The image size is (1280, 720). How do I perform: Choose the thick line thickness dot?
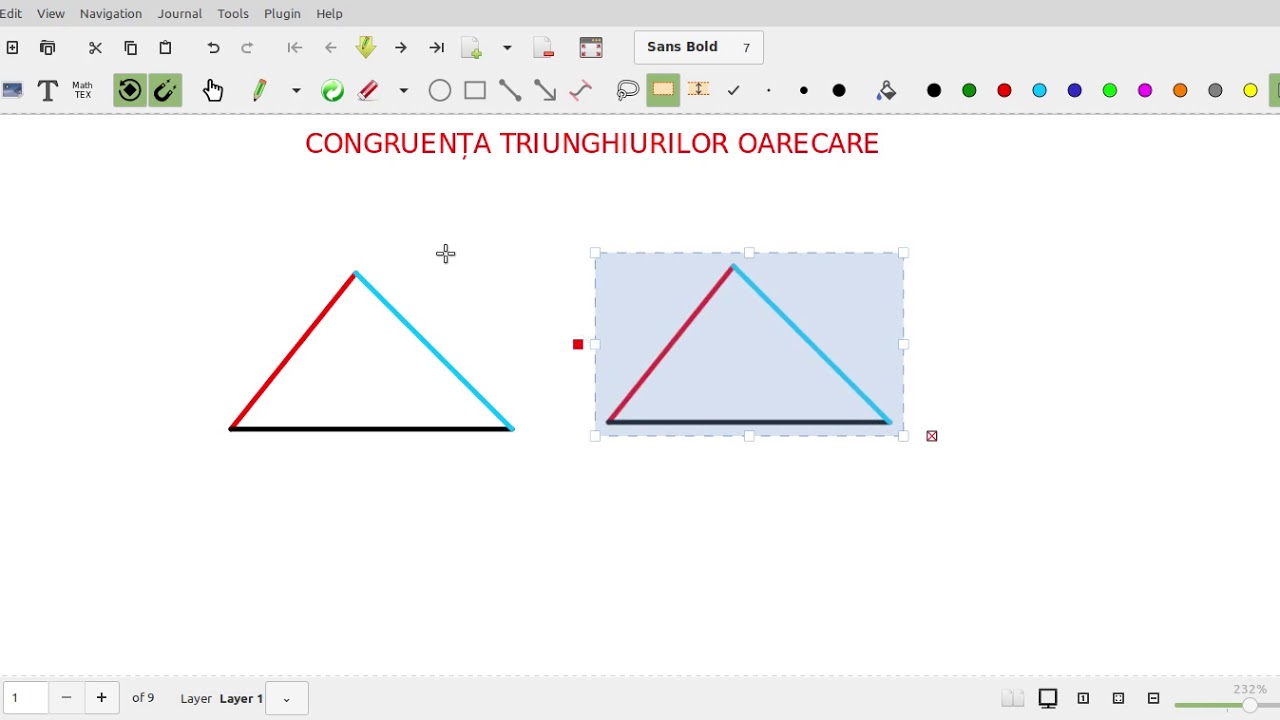click(839, 90)
